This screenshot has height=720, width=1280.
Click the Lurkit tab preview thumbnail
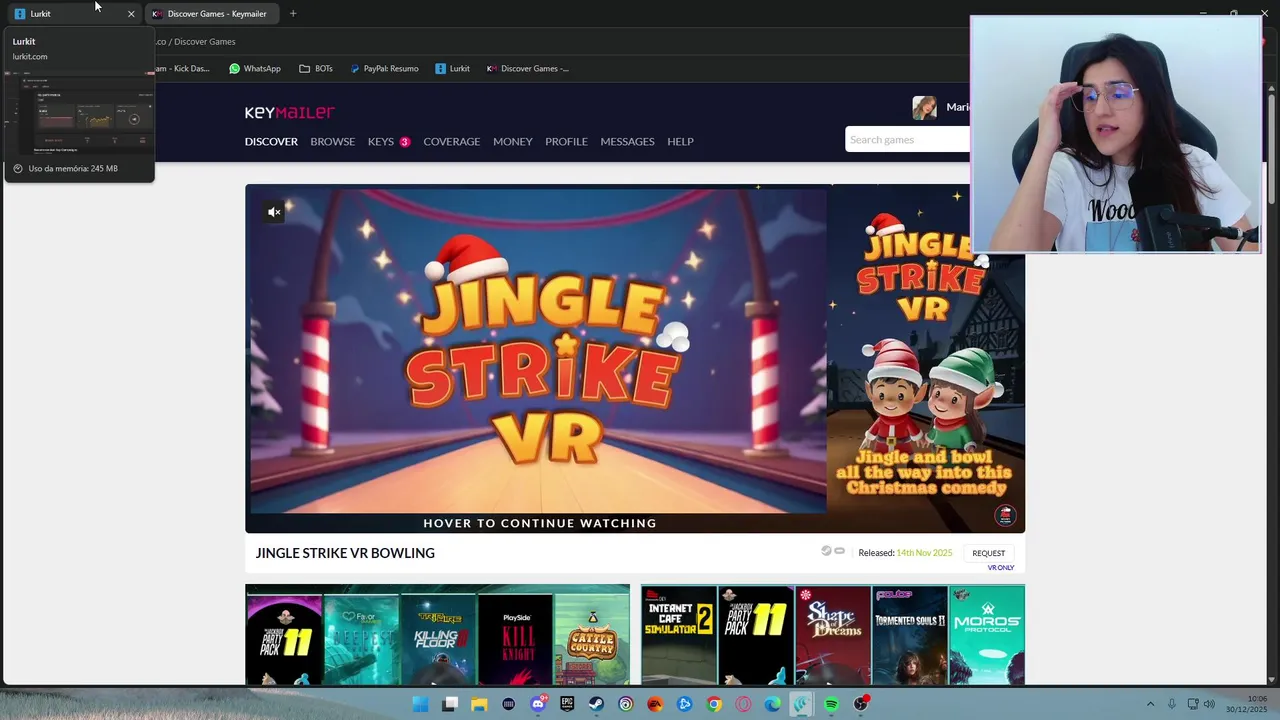tap(79, 111)
